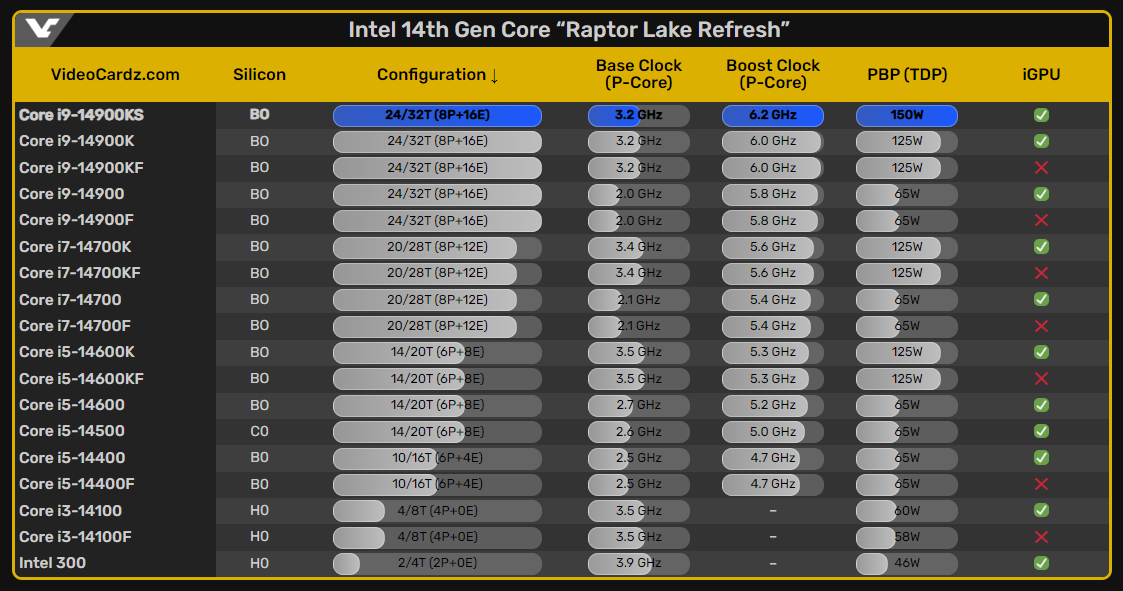Select the Core i7-14700K row name
Image resolution: width=1123 pixels, height=591 pixels.
point(75,246)
